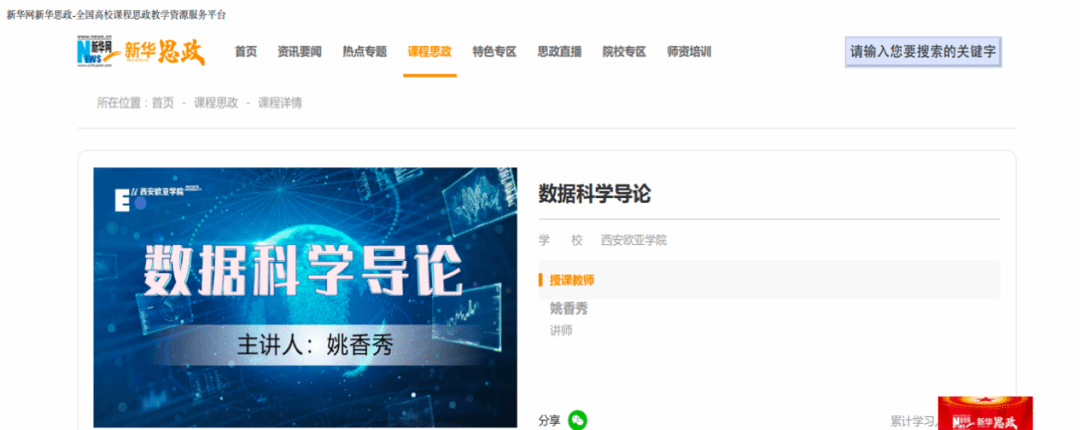Click the 新华思政 calligraphy logo
Image resolution: width=1080 pixels, height=430 pixels.
[164, 52]
